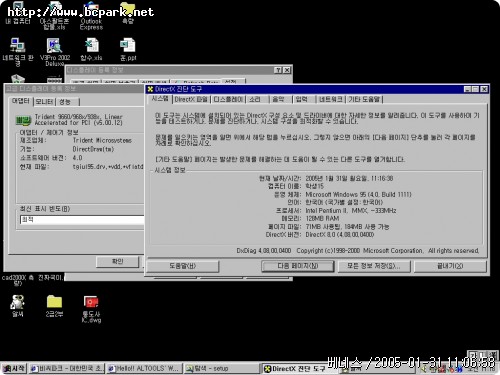Screen dimensions: 500x375
Task: Click 확인 in the advanced display window
Action: (117, 261)
